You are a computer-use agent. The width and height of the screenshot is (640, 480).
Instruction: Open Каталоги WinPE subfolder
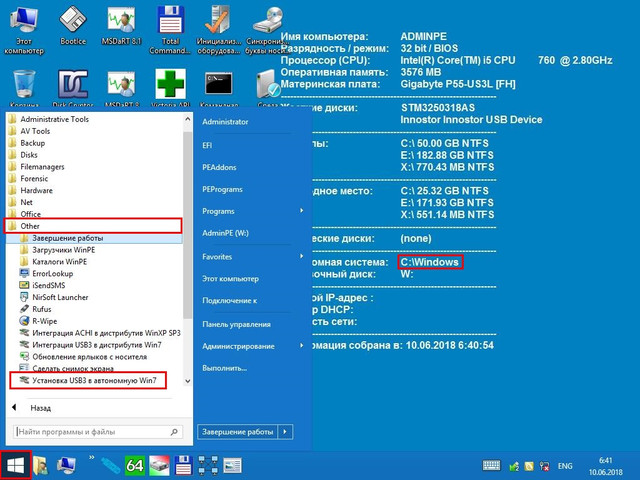coord(95,262)
